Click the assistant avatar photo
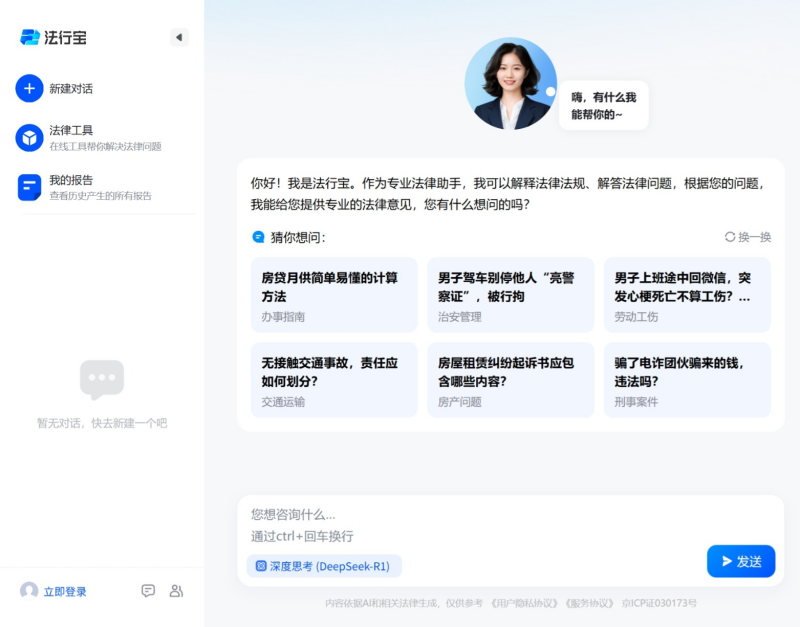This screenshot has height=627, width=800. click(510, 84)
